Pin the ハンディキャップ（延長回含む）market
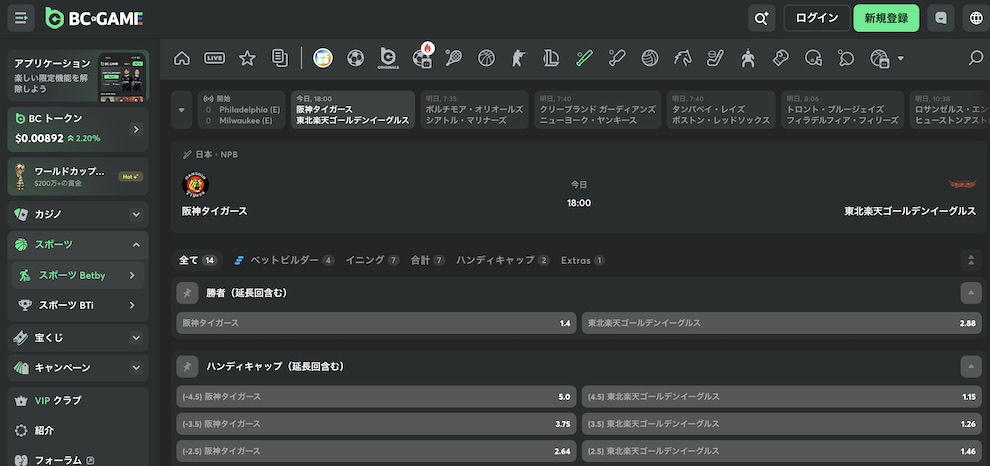990x466 pixels. click(x=187, y=366)
